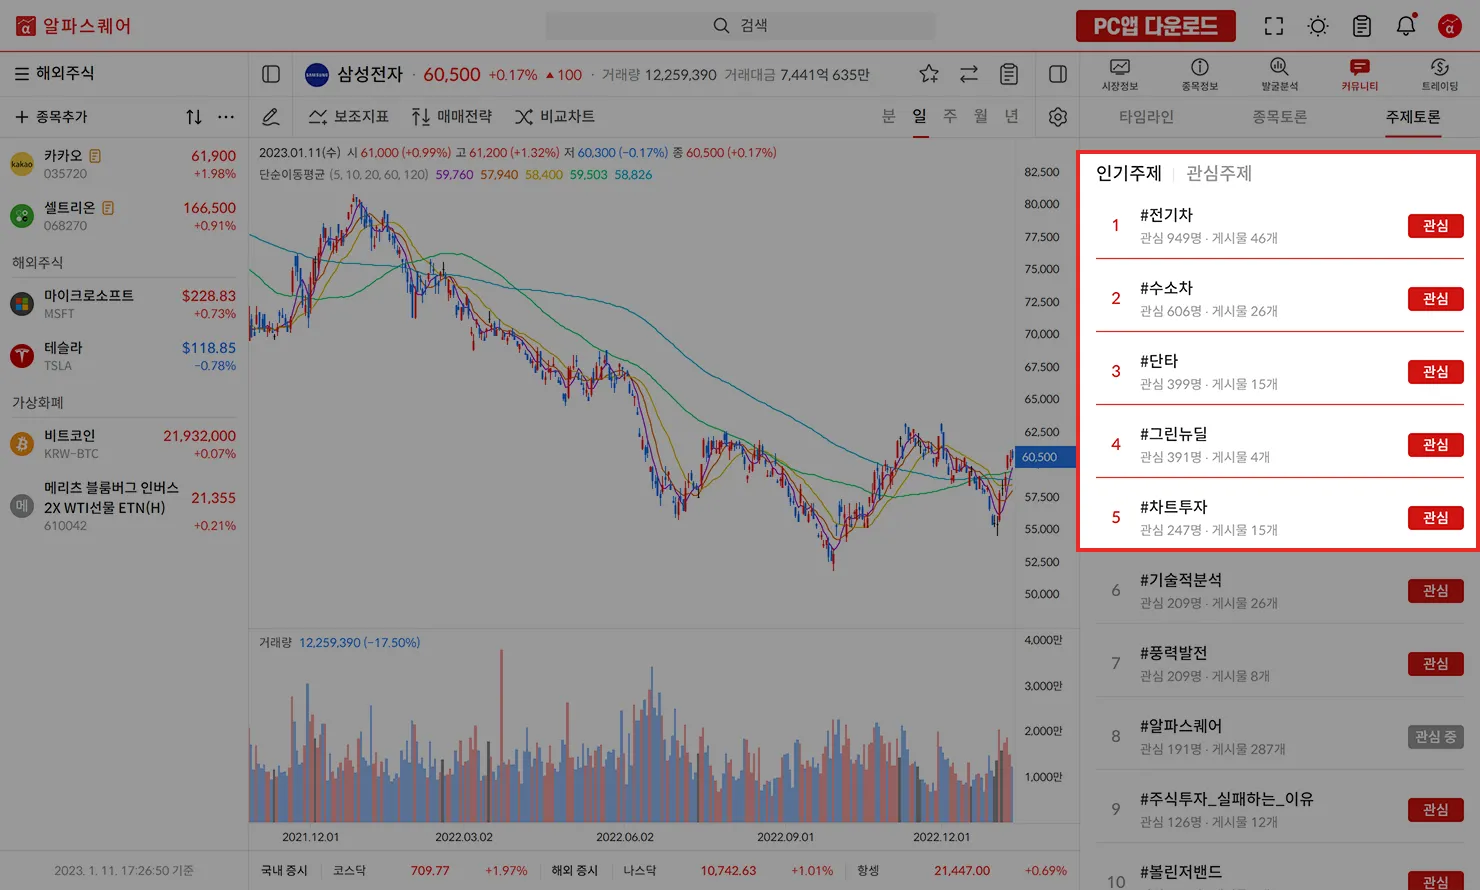This screenshot has width=1480, height=890.
Task: Follow the #전기차 topic
Action: tap(1436, 226)
